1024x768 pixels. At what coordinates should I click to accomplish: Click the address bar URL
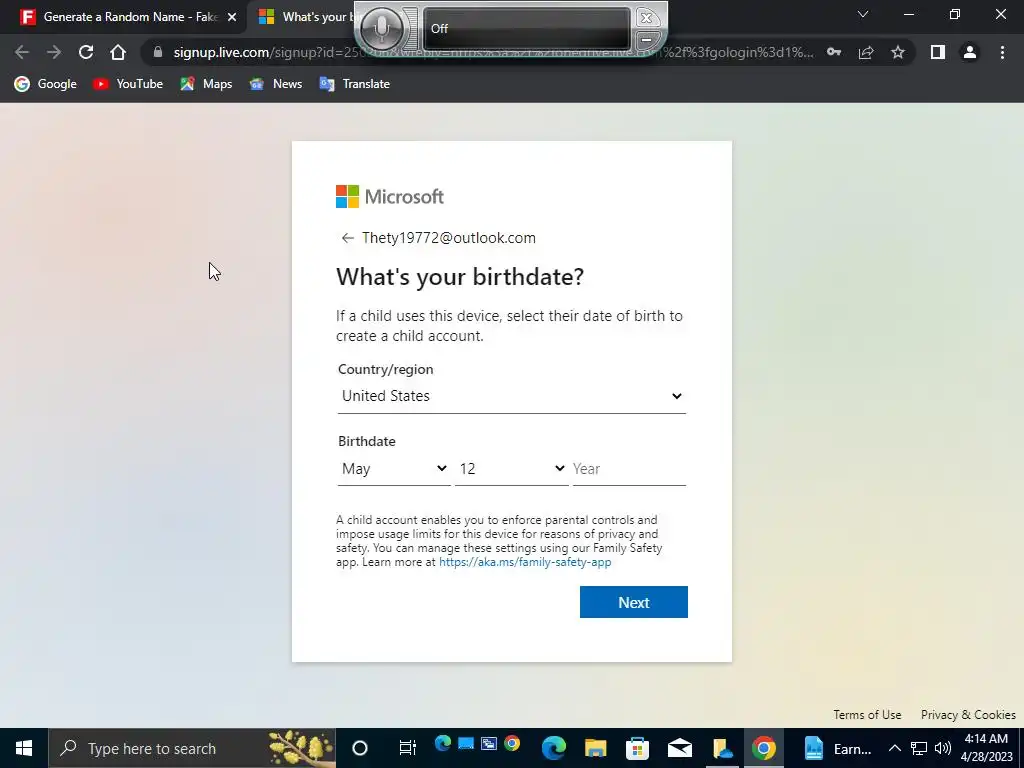pyautogui.click(x=493, y=52)
